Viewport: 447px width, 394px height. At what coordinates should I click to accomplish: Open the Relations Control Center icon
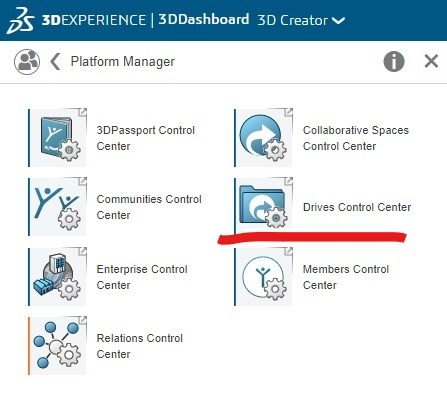coord(58,346)
